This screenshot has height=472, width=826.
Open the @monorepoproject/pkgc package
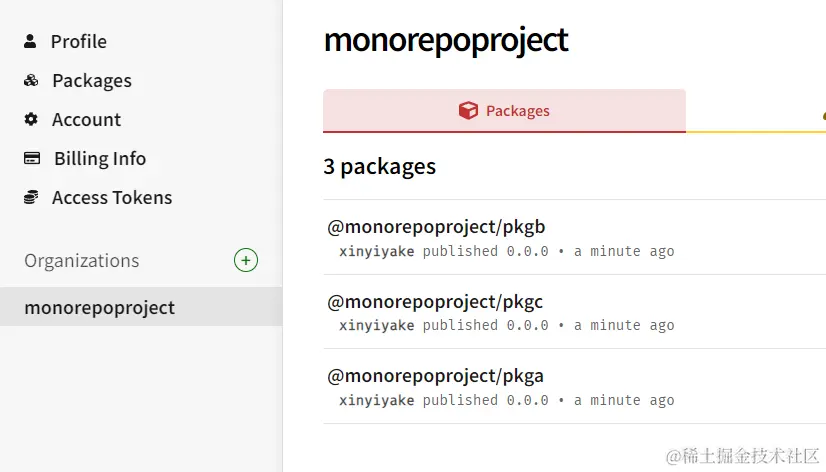pos(435,301)
